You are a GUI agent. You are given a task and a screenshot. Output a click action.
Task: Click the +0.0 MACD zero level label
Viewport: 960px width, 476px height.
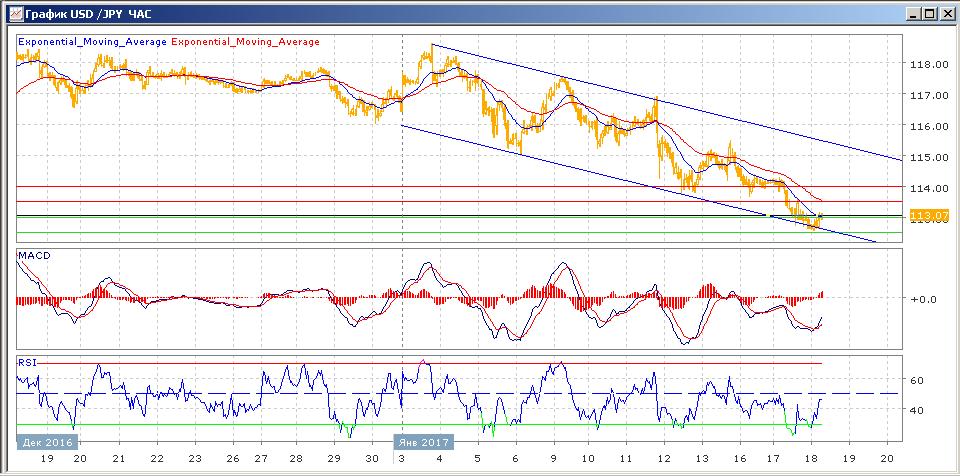point(922,298)
